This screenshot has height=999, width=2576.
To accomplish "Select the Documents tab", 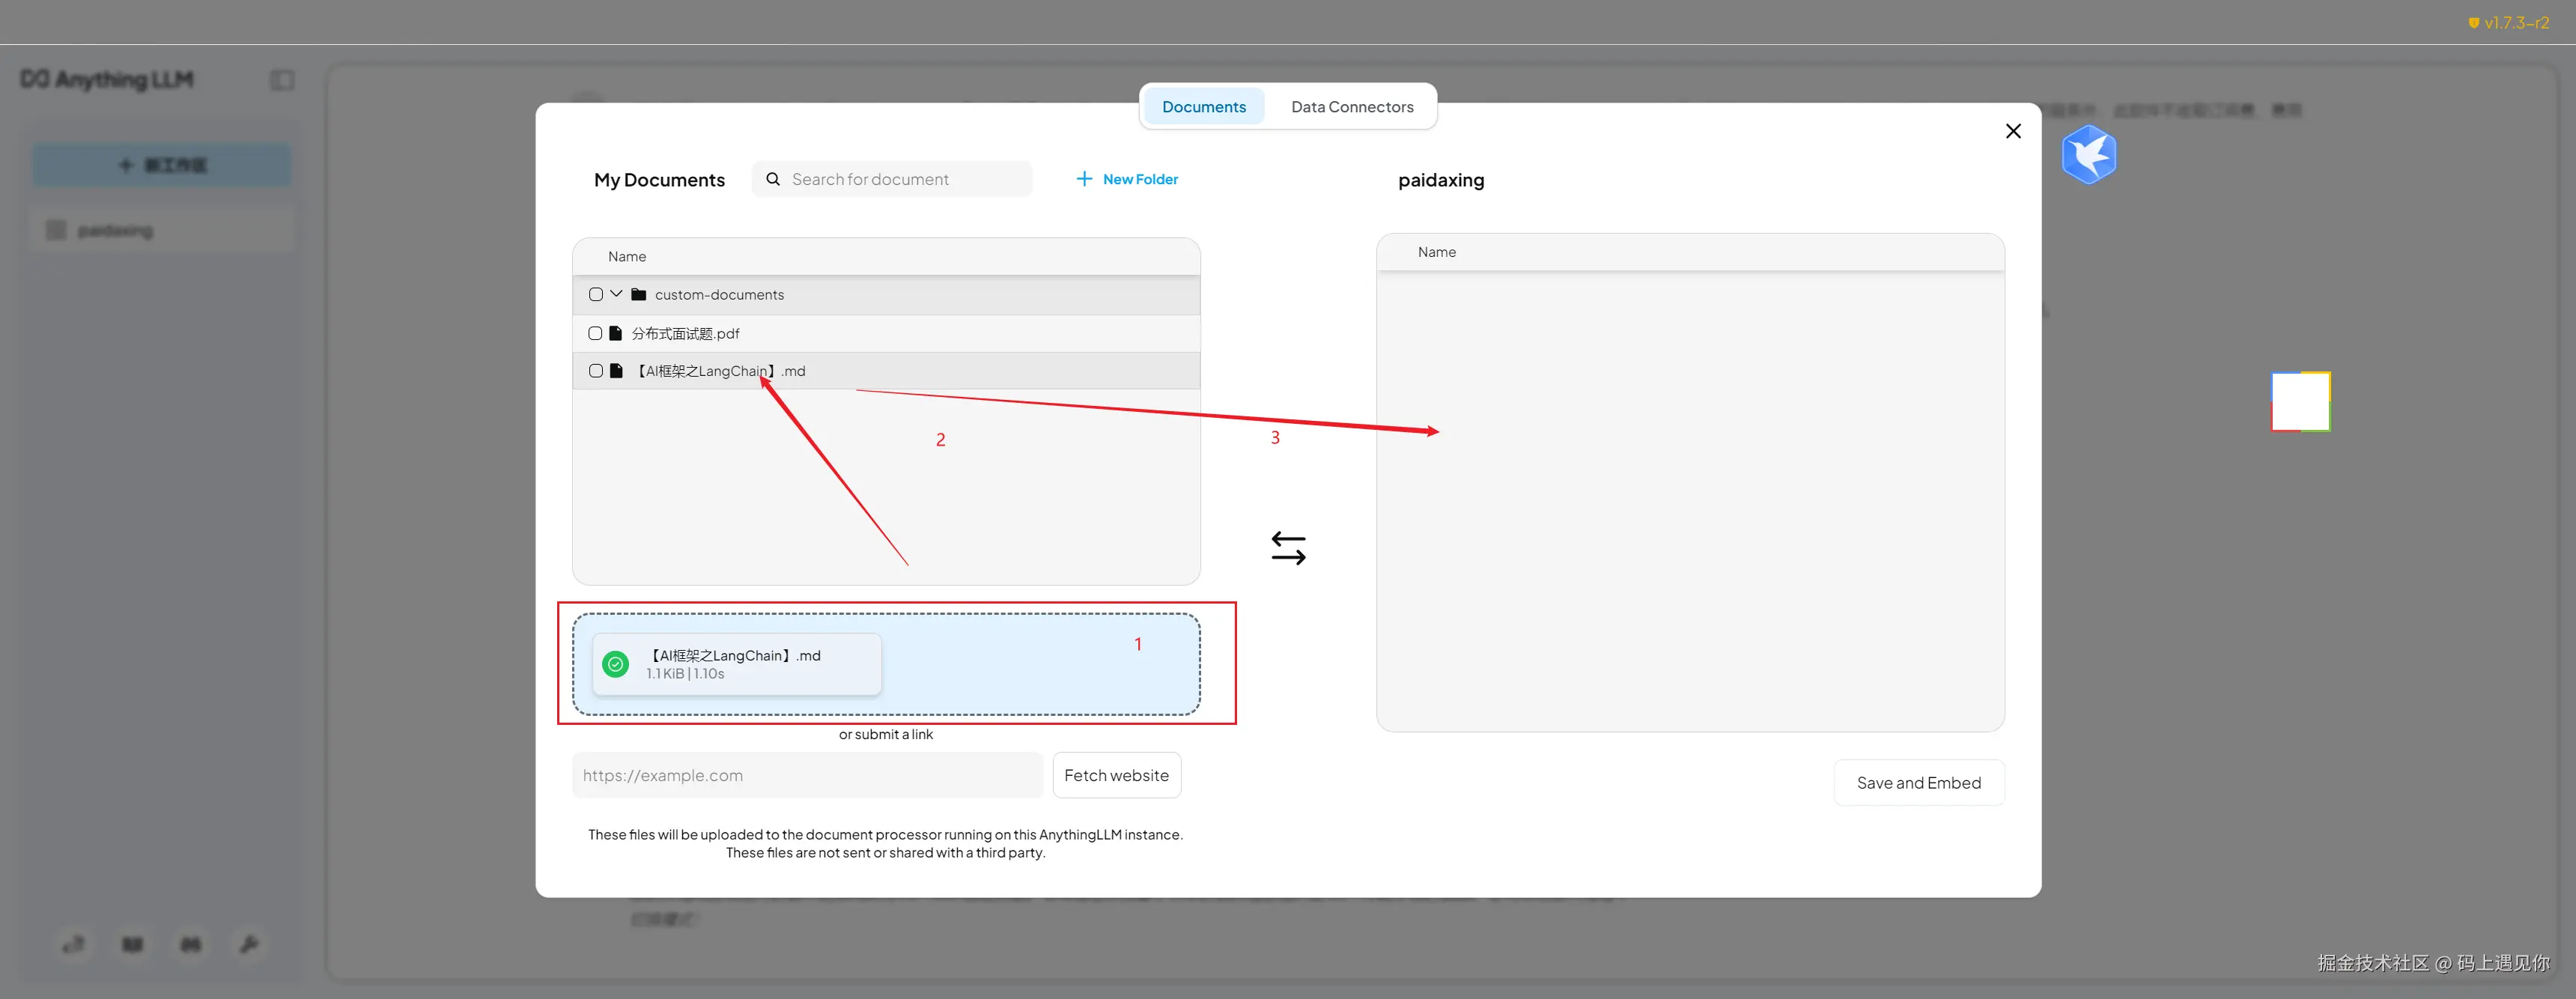I will coord(1203,107).
